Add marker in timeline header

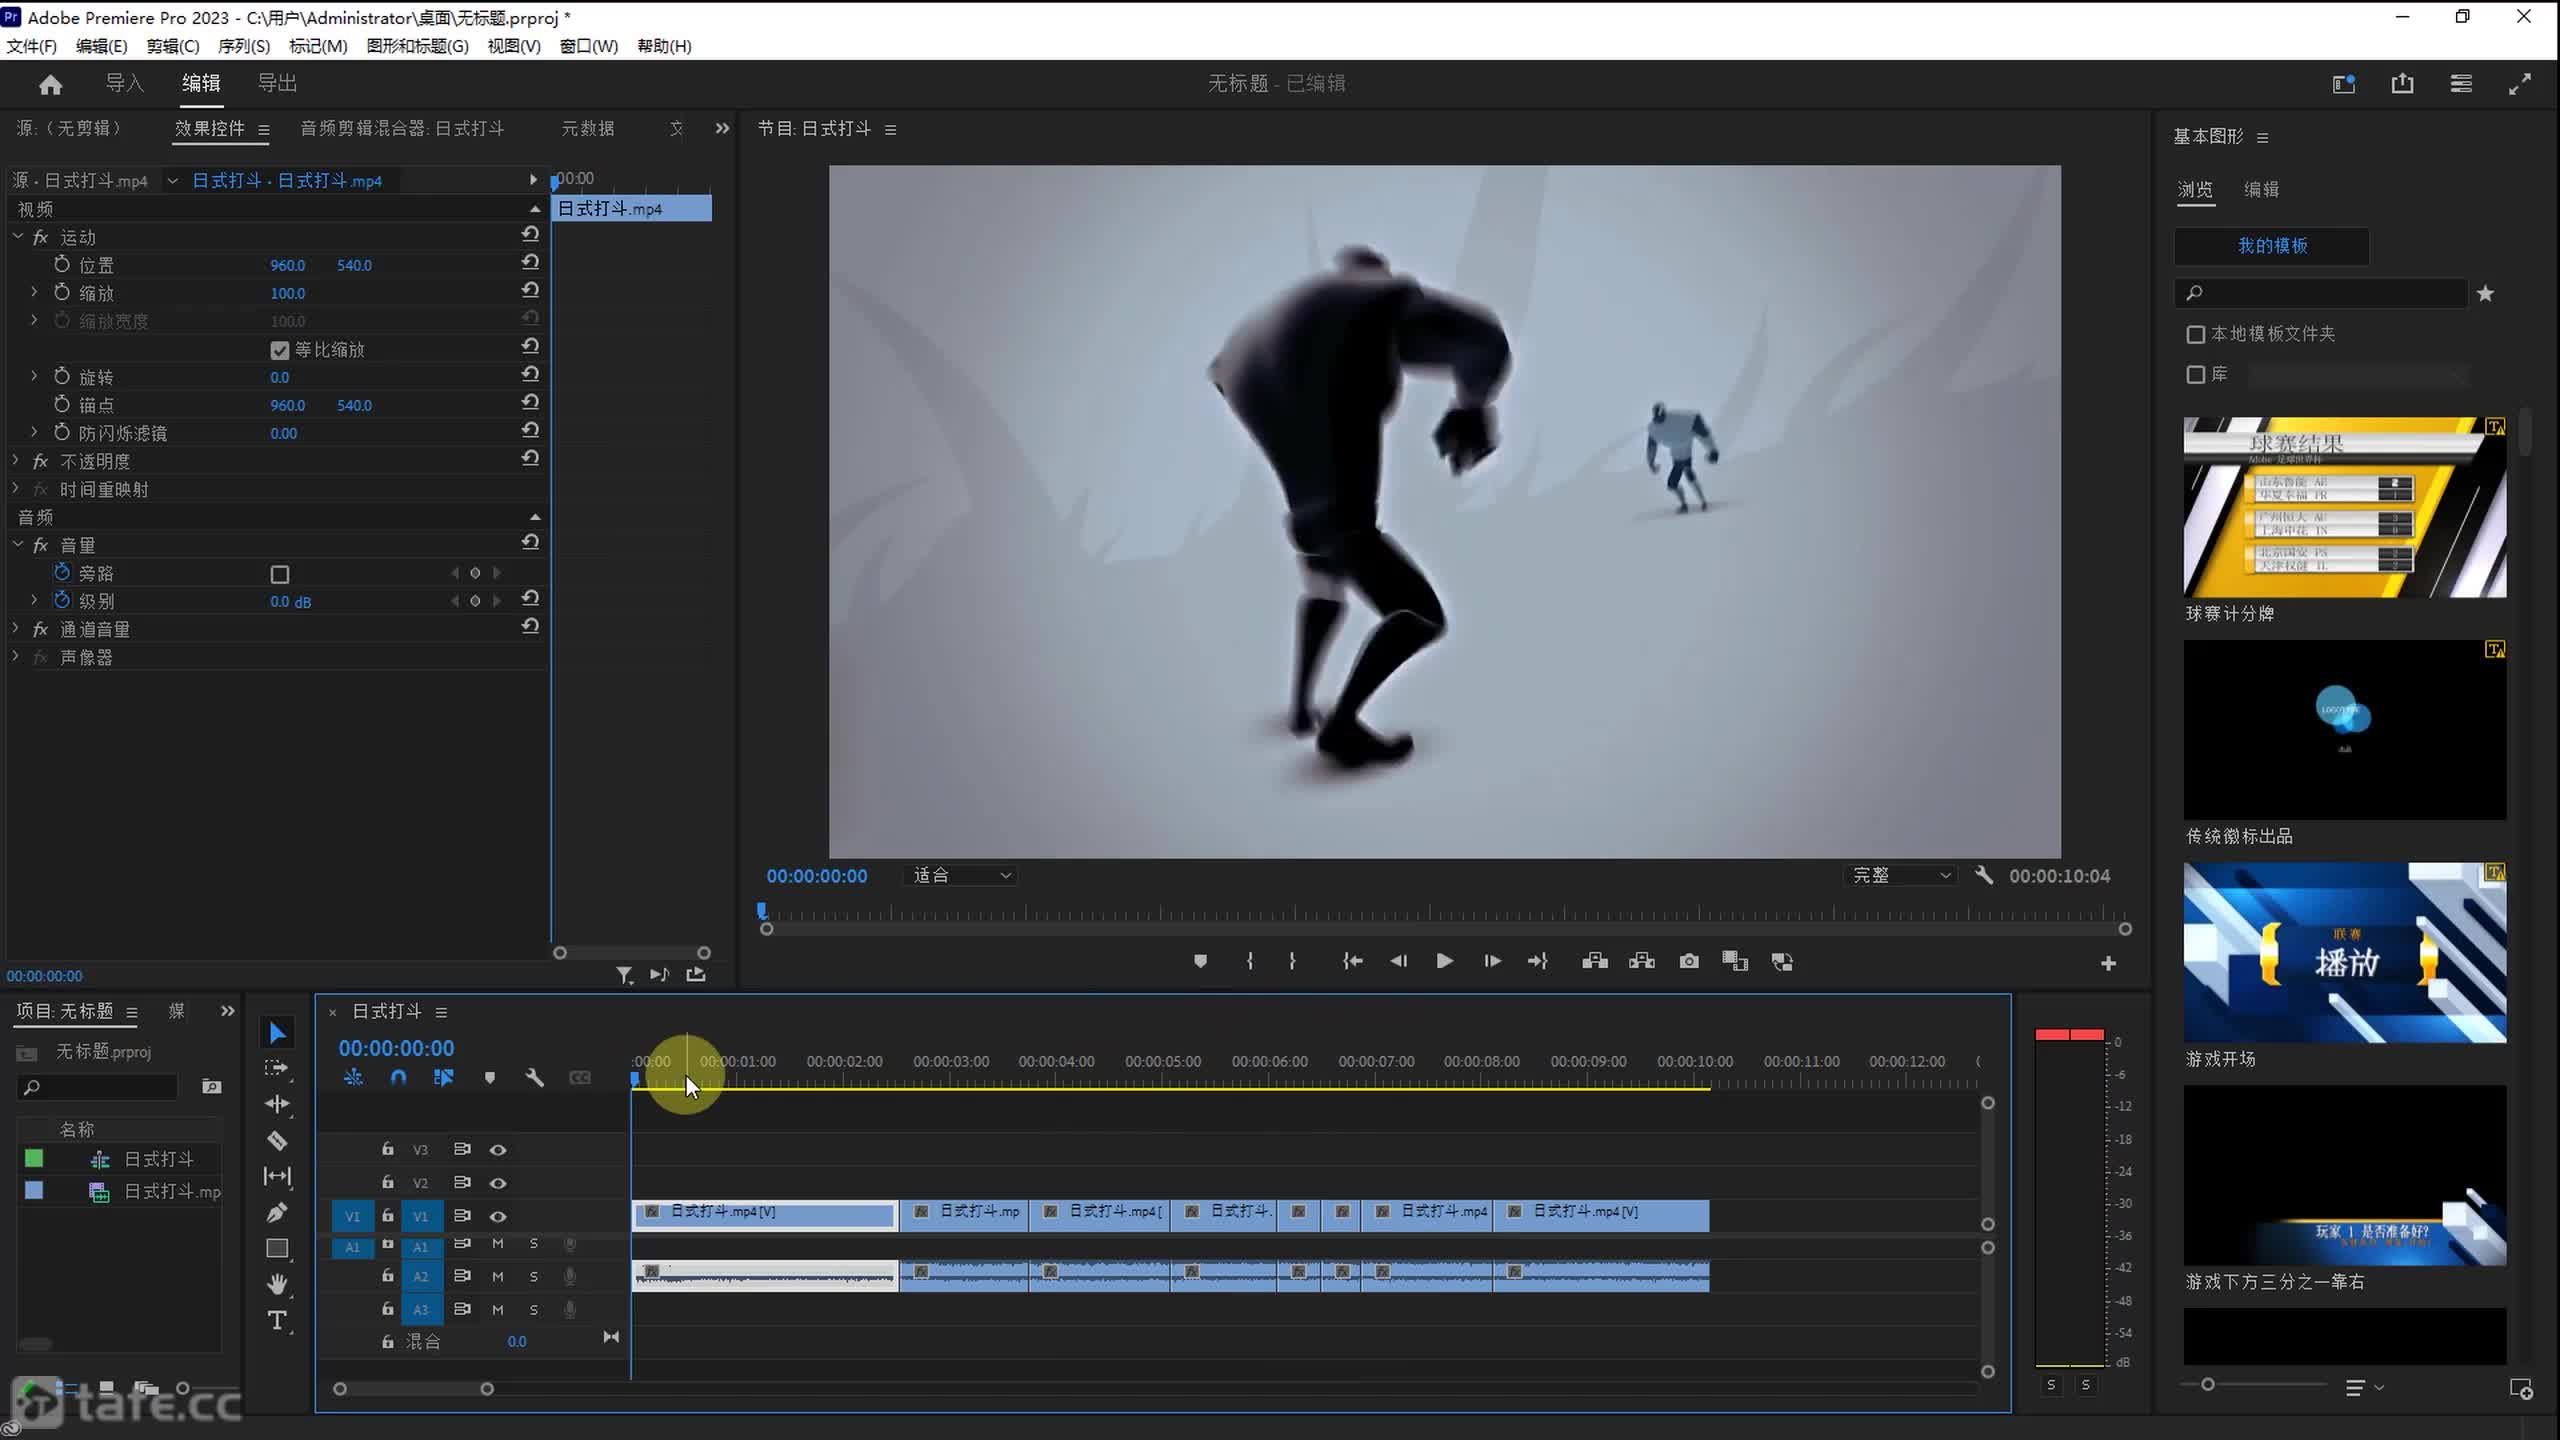(490, 1078)
